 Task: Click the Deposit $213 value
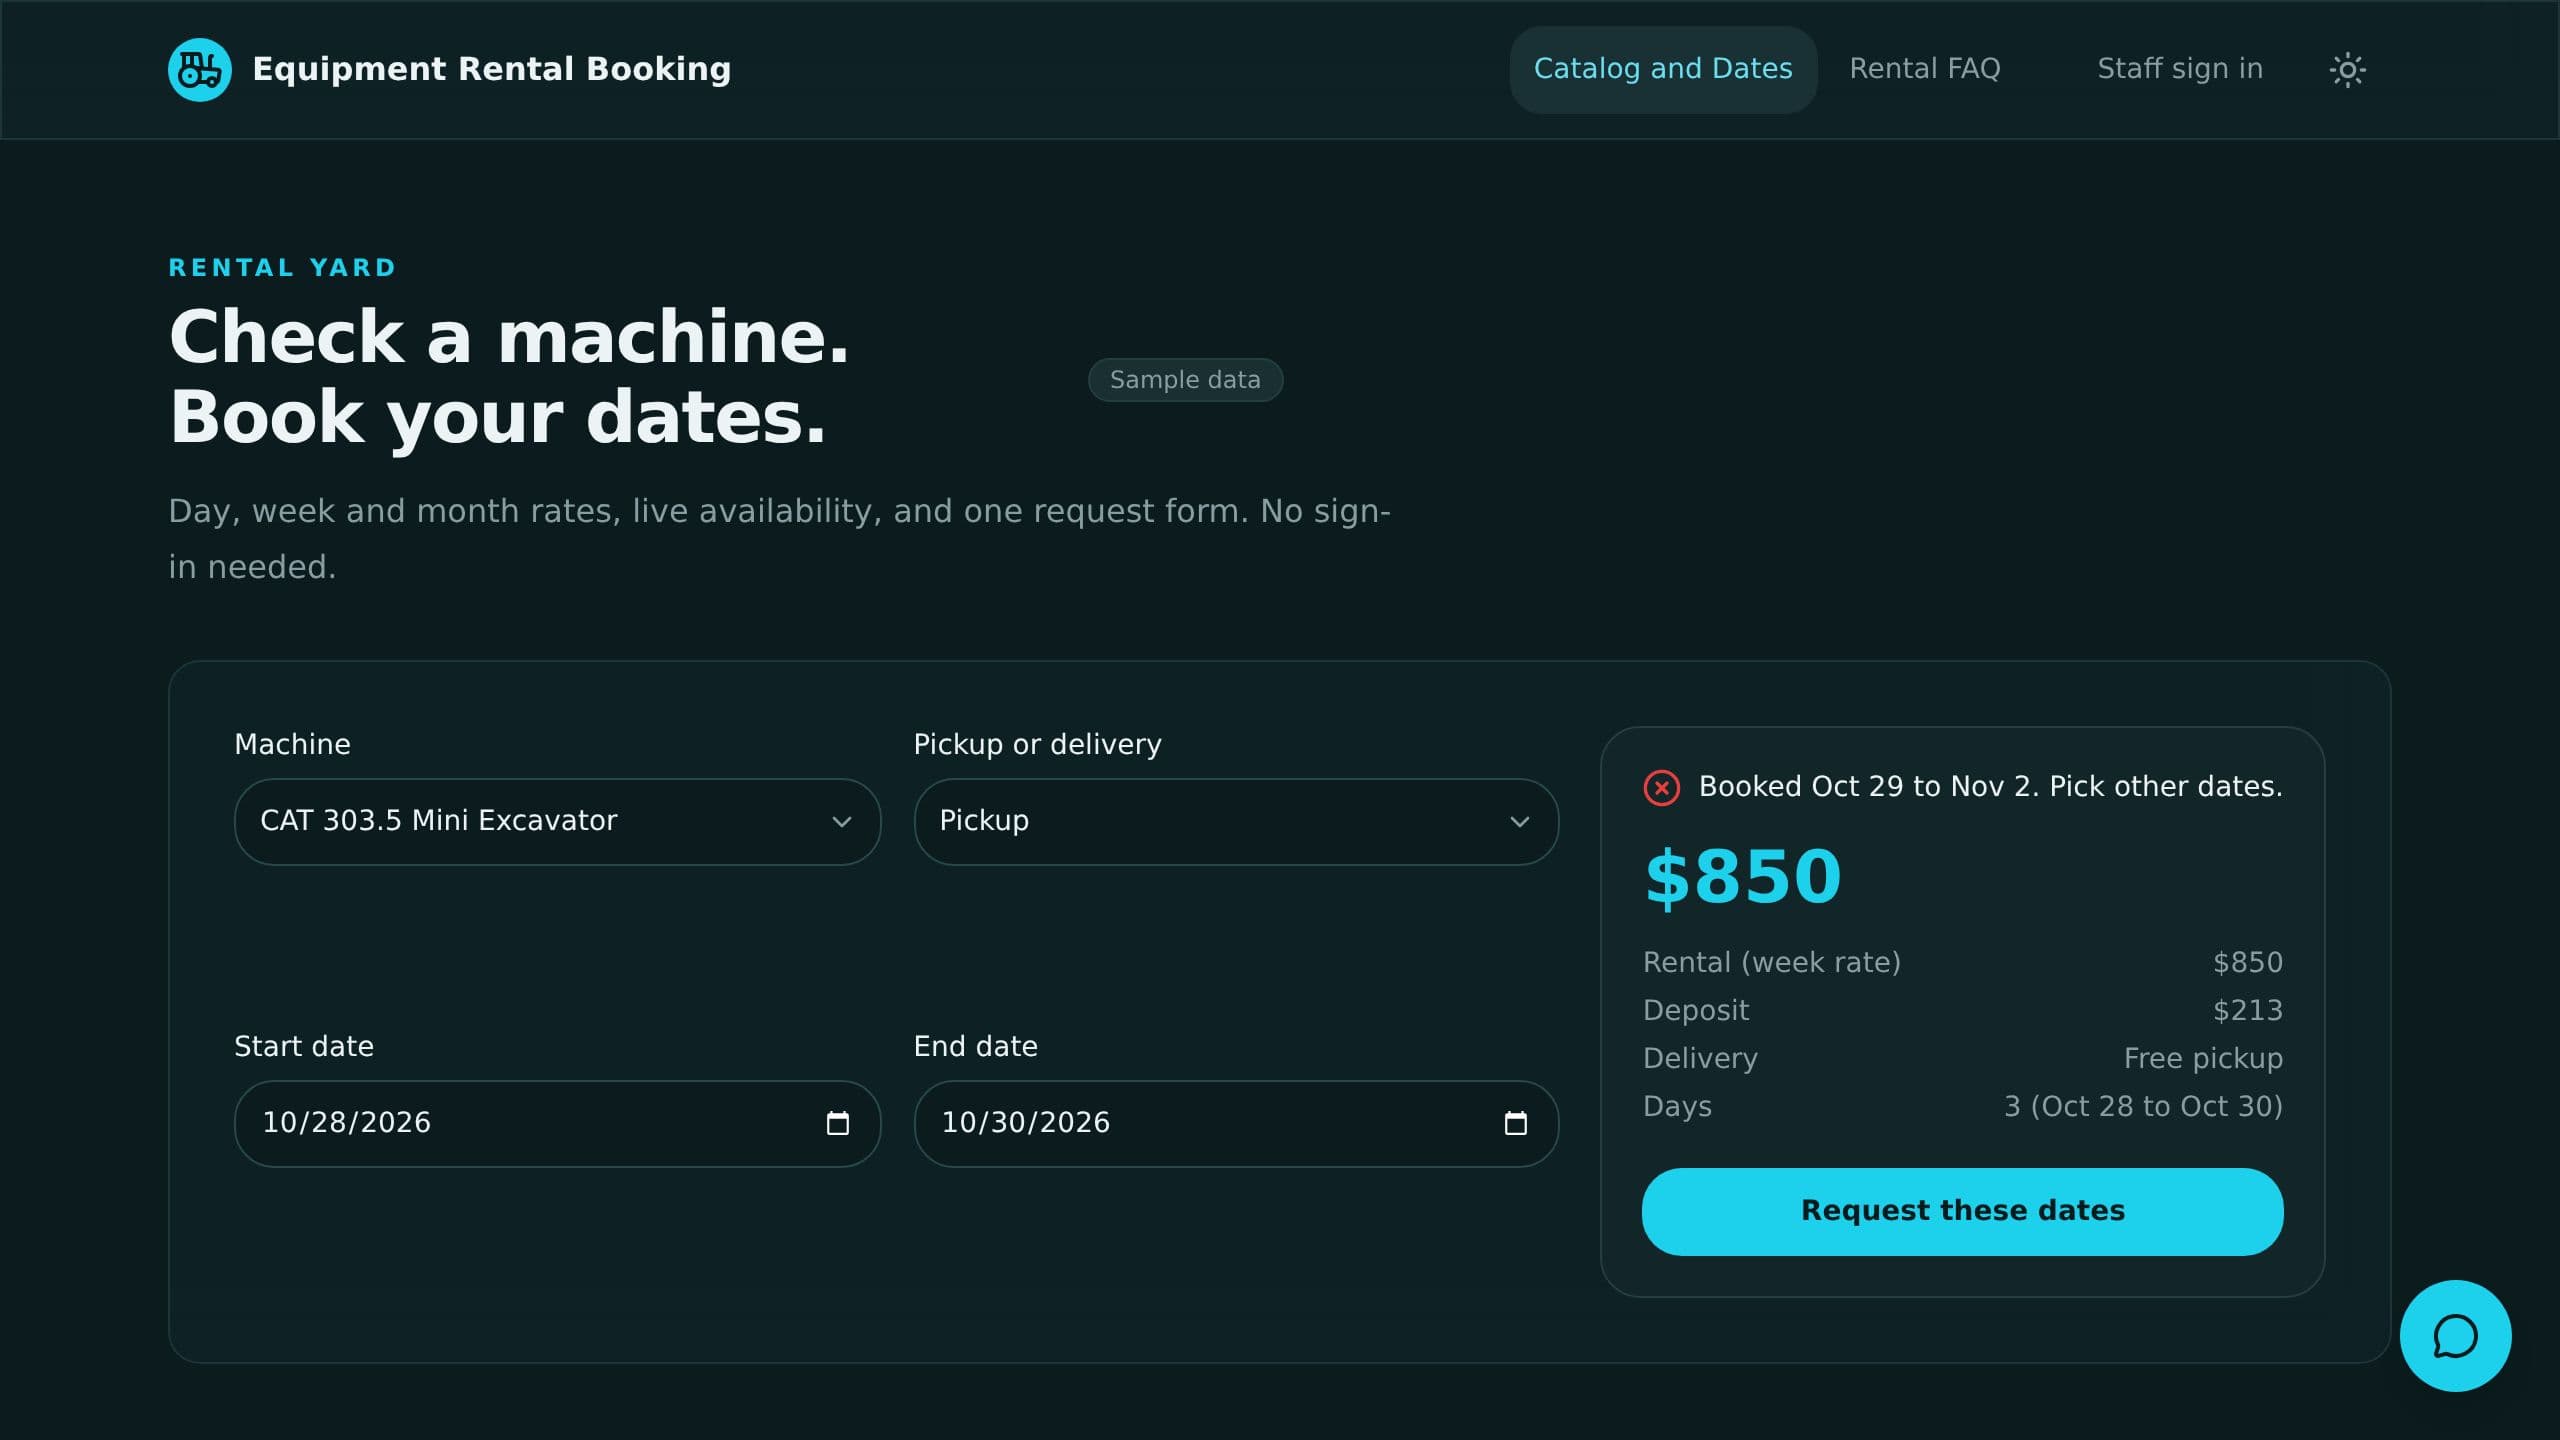[x=2248, y=1010]
